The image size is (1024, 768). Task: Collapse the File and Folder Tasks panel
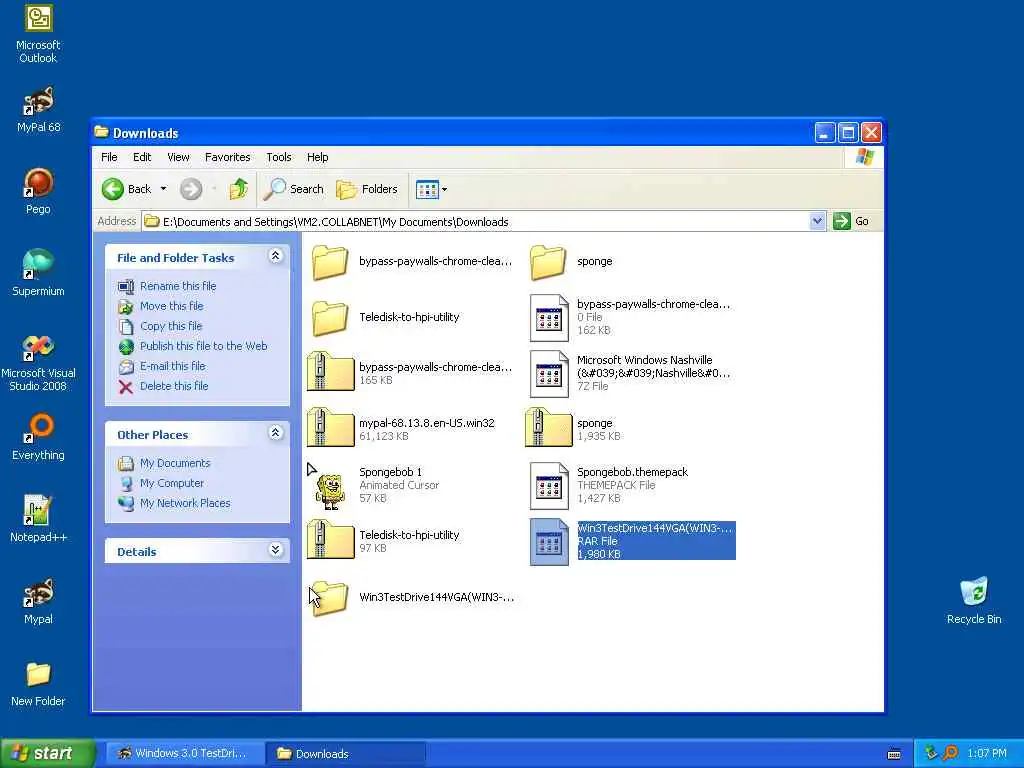pos(276,256)
